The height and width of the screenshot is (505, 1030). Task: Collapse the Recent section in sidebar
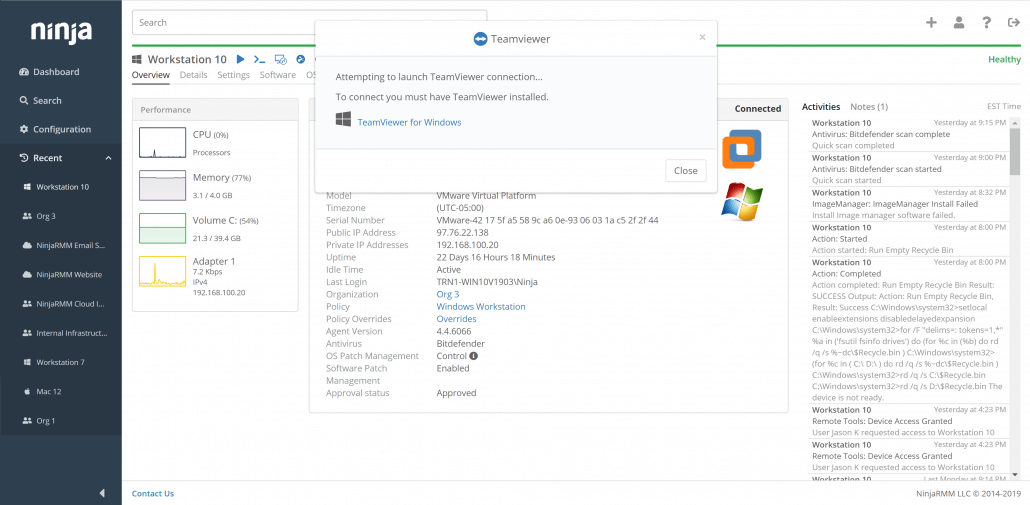(108, 158)
